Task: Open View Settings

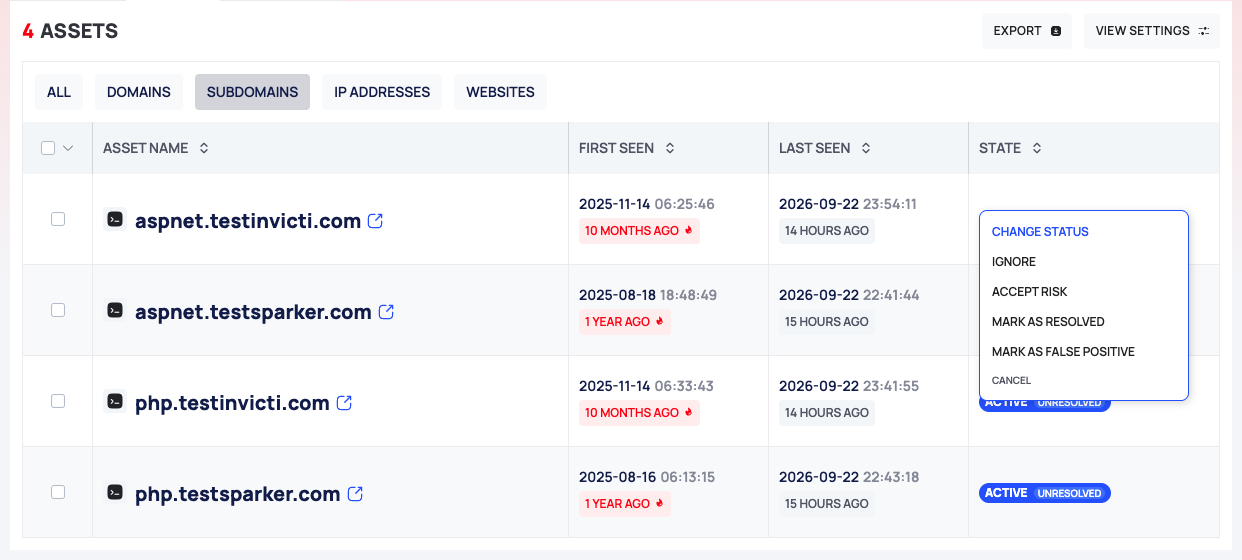Action: coord(1152,31)
